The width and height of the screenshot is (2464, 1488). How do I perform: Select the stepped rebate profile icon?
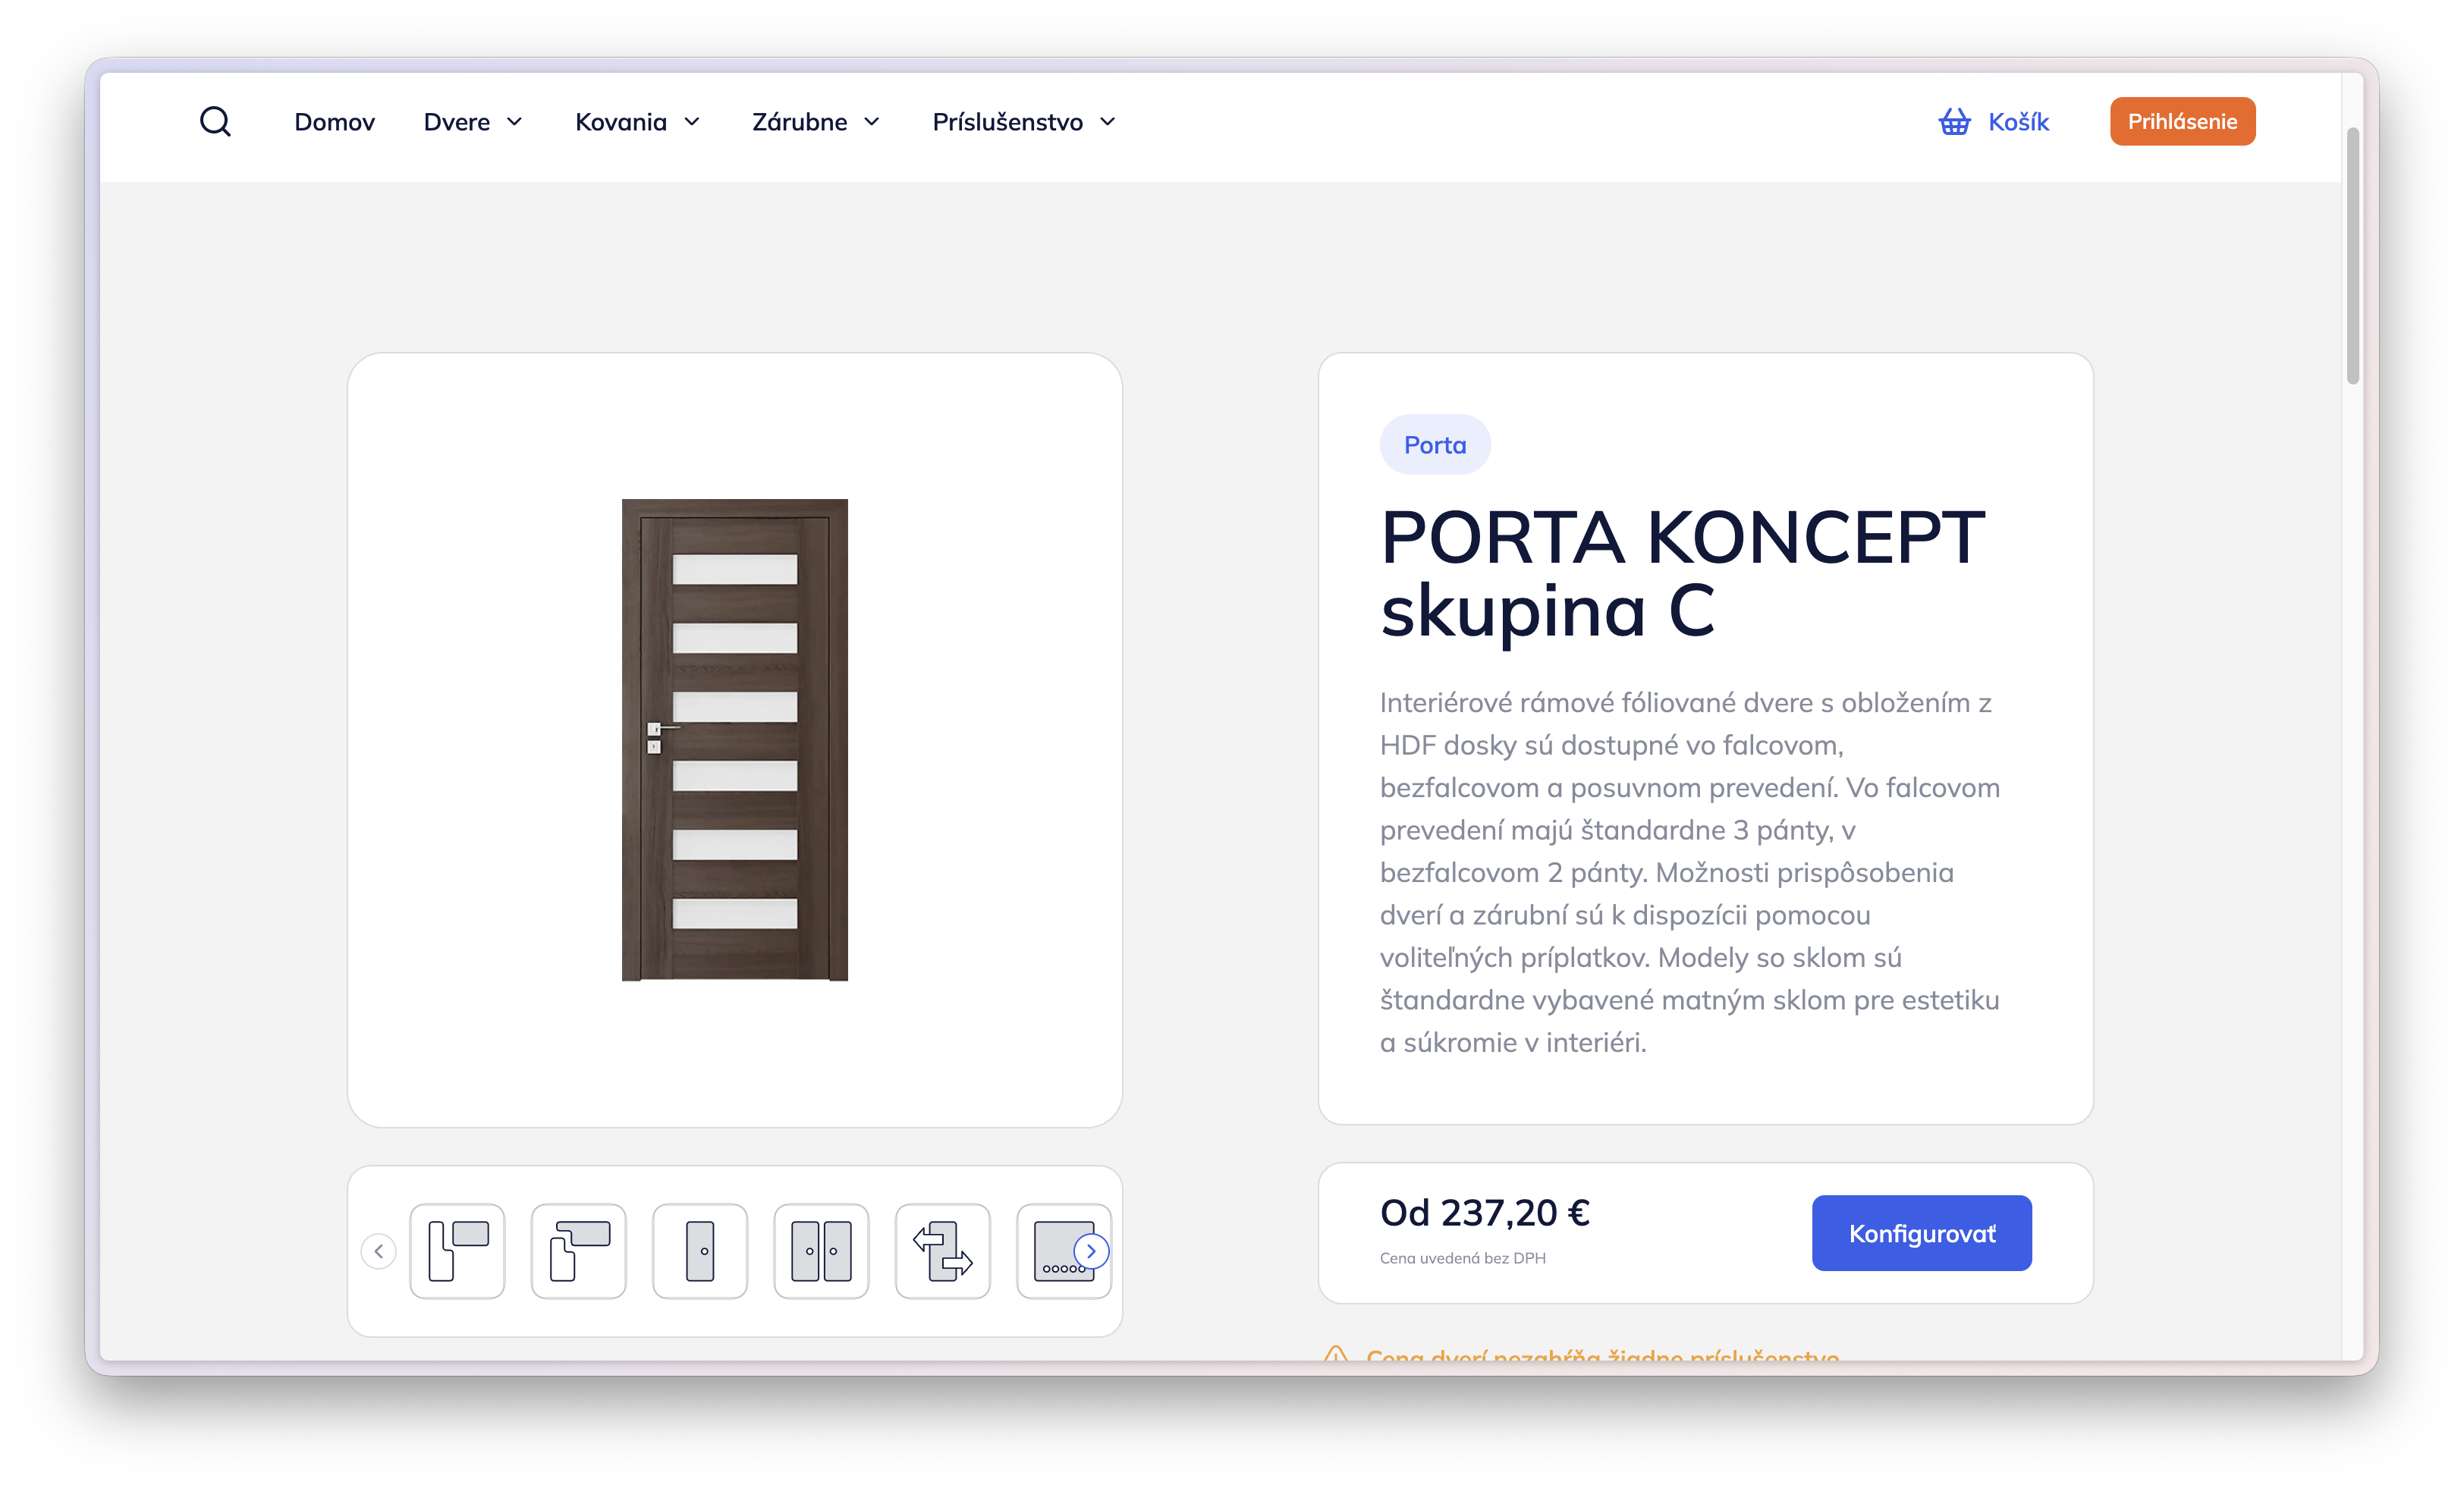point(579,1251)
